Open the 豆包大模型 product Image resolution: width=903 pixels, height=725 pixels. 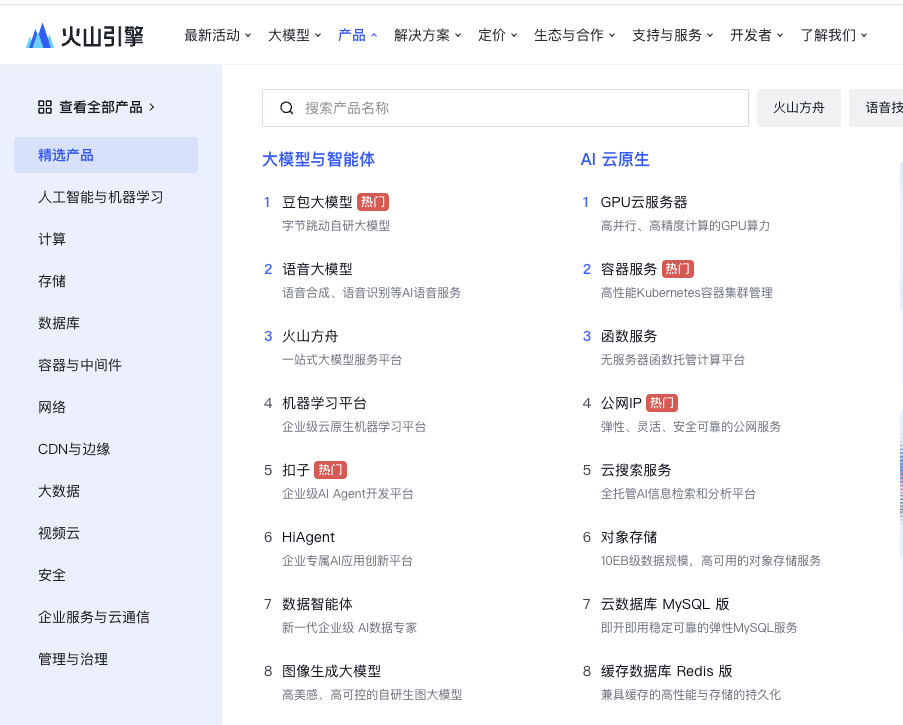click(317, 202)
